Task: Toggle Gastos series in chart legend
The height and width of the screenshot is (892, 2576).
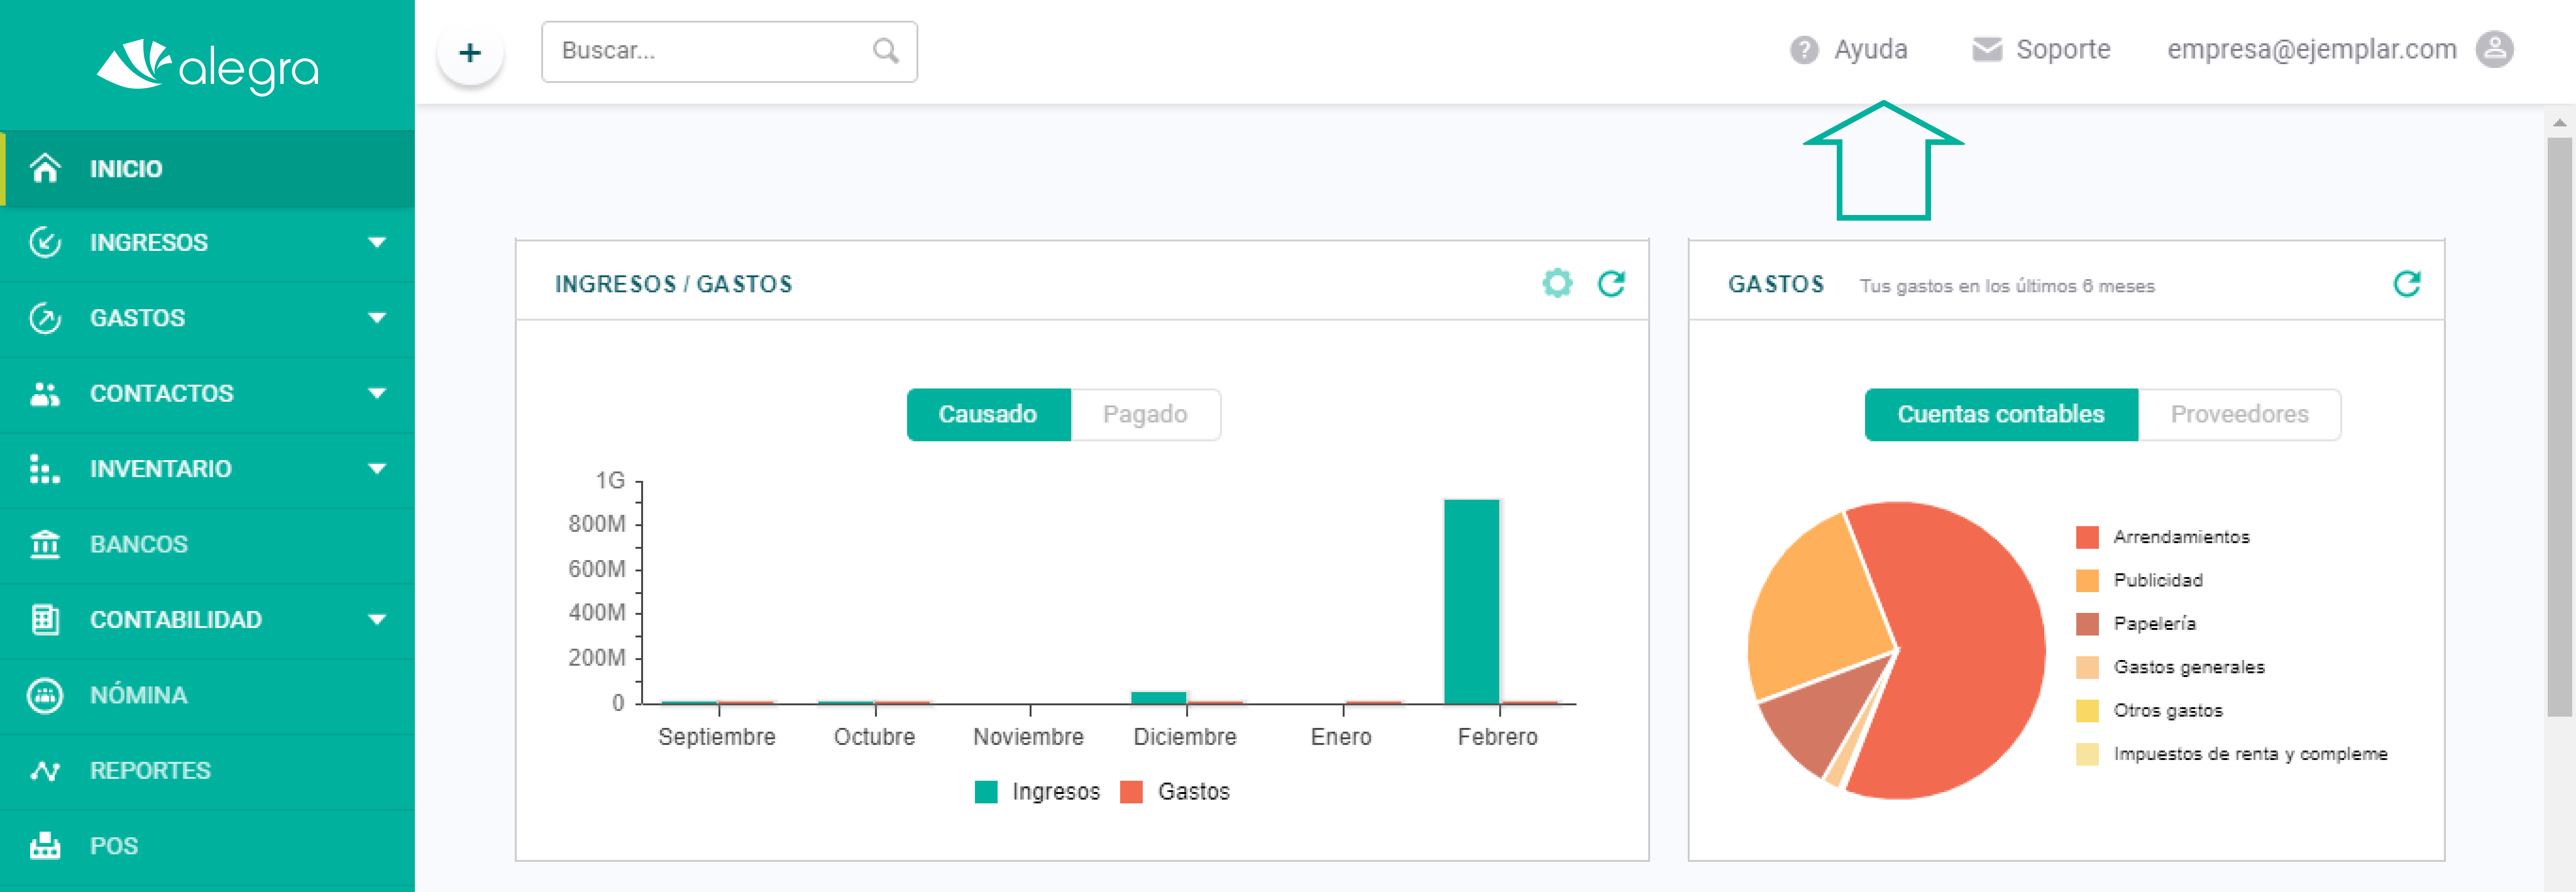Action: [1175, 791]
